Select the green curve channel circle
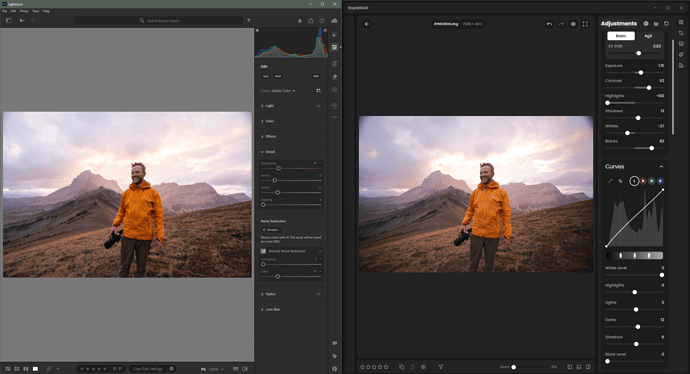Image resolution: width=690 pixels, height=374 pixels. tap(651, 181)
